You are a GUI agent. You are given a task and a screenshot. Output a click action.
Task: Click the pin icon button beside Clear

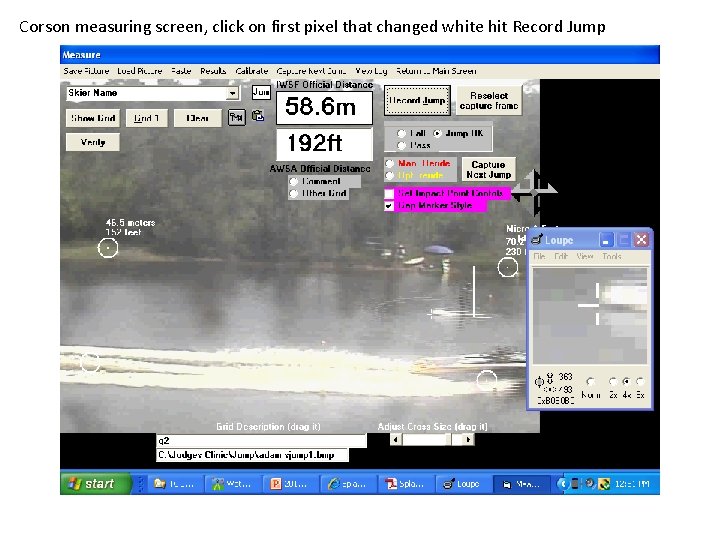236,118
